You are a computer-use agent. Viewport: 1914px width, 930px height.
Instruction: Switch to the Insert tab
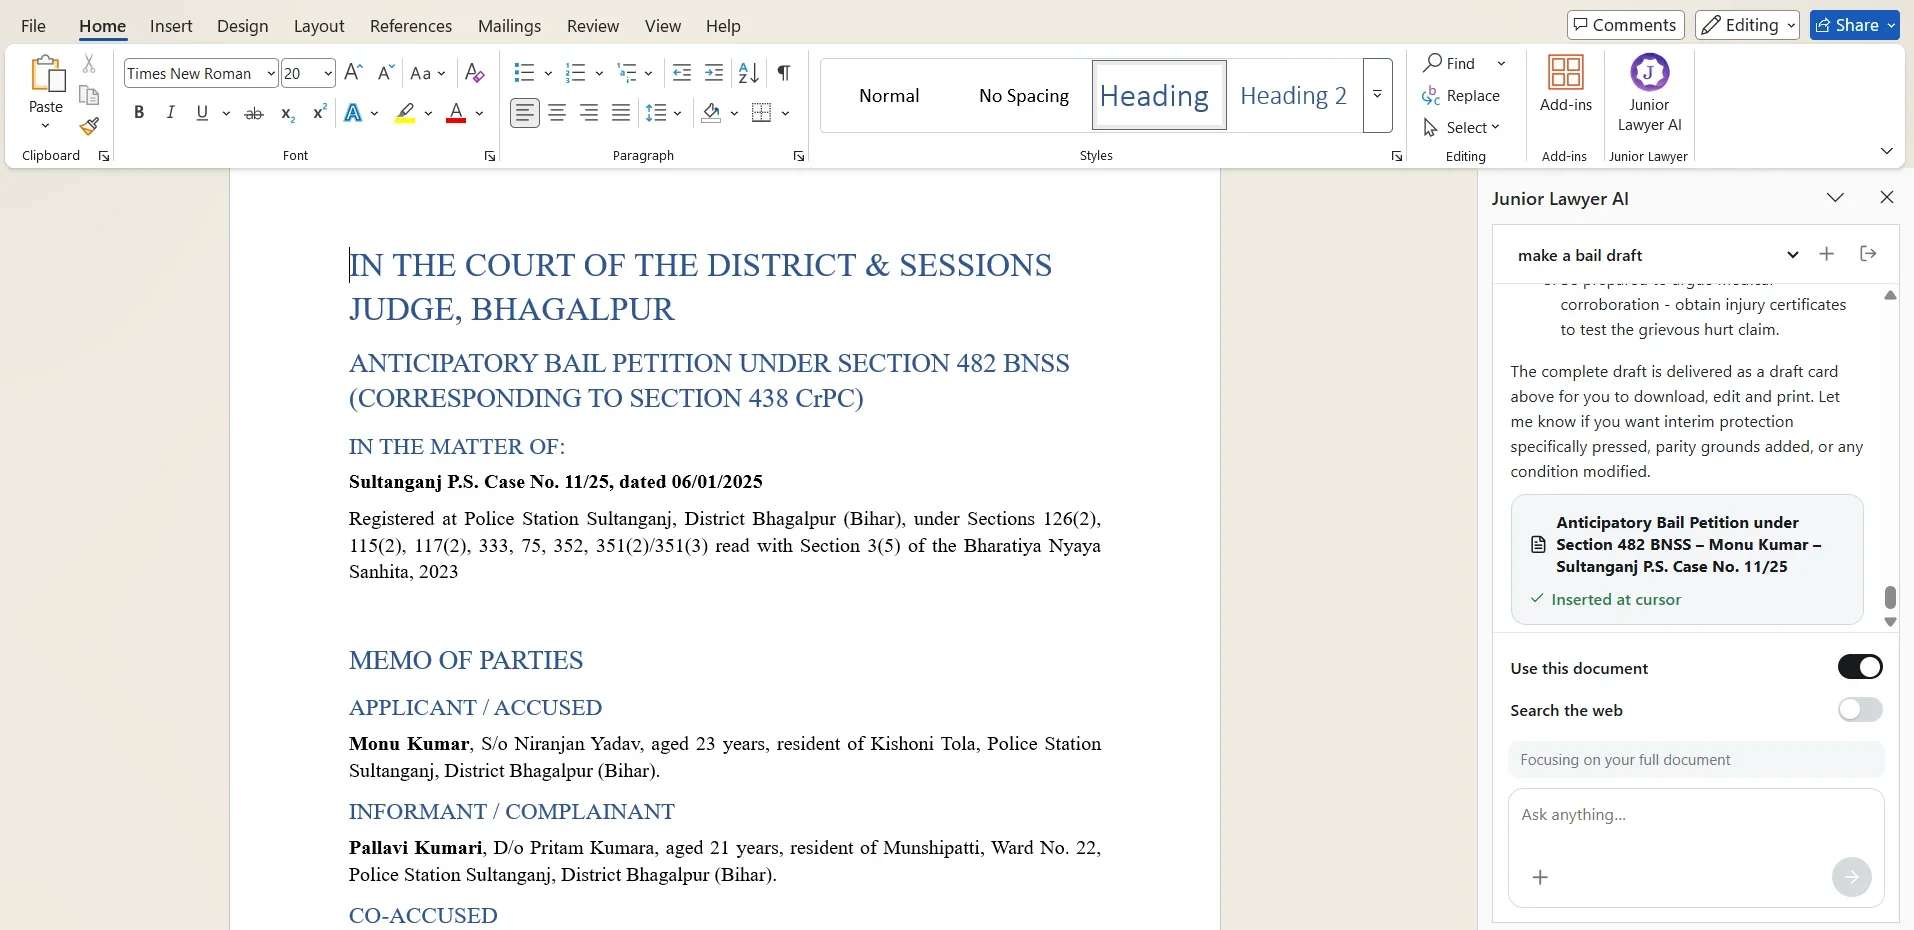tap(171, 26)
